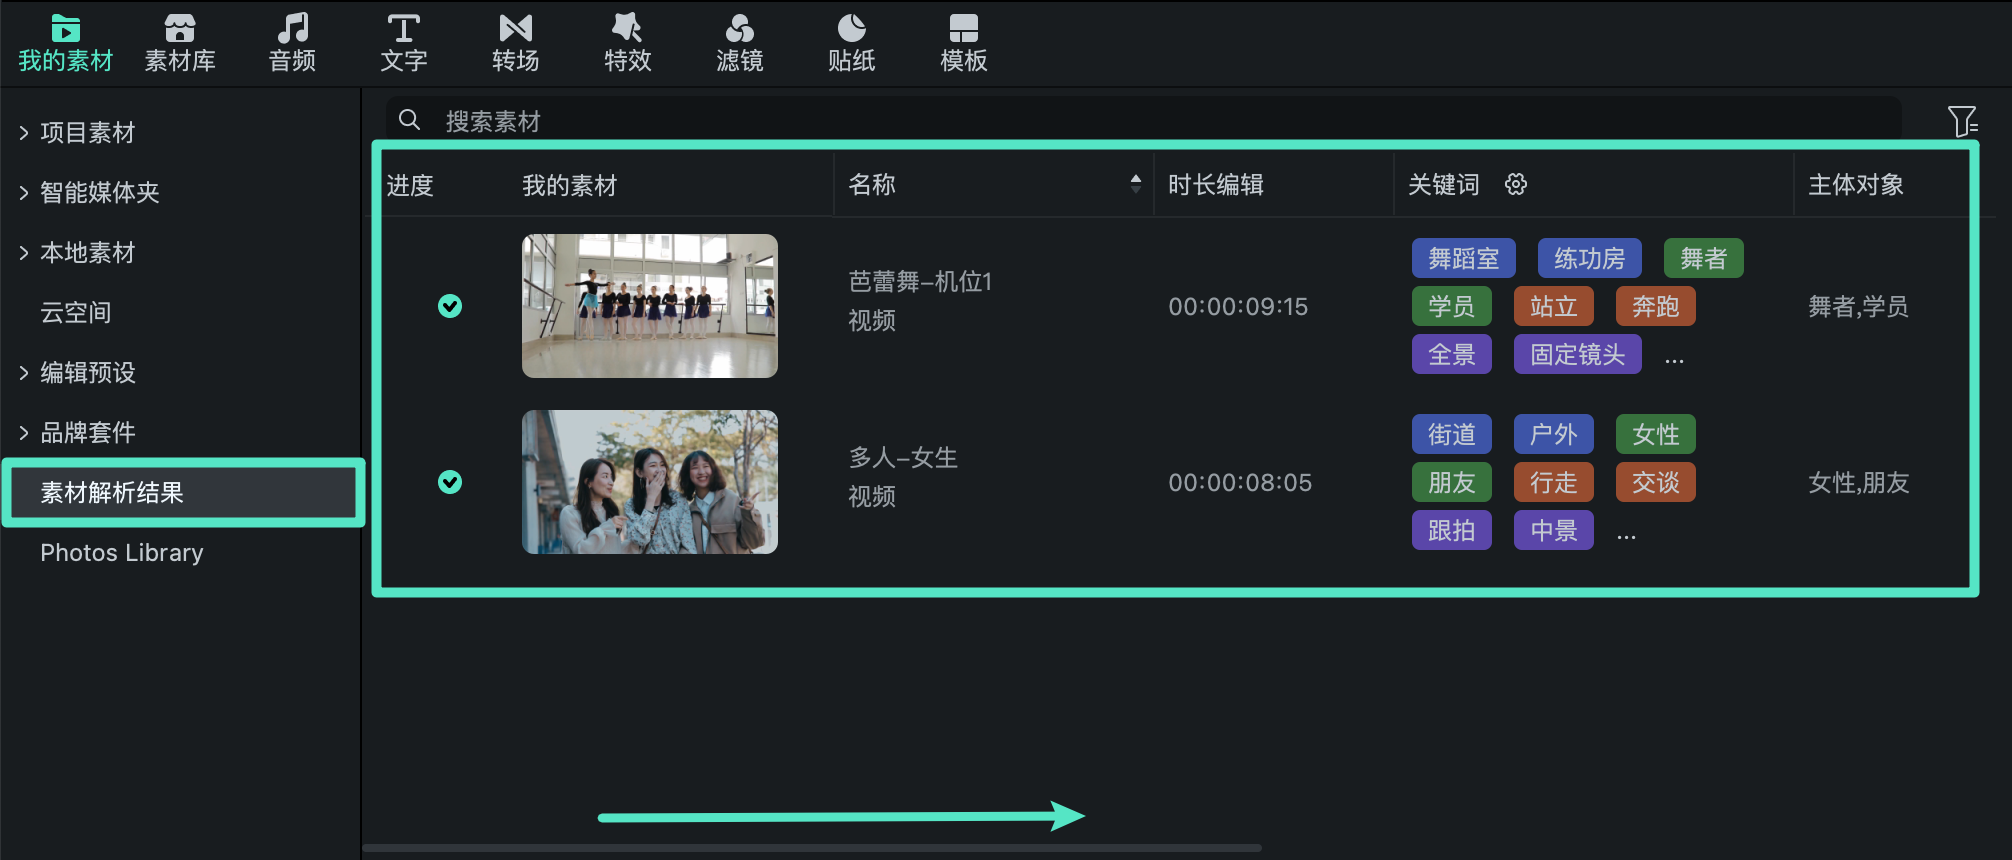This screenshot has width=2012, height=860.
Task: Expand the 品牌套件 section
Action: [24, 433]
